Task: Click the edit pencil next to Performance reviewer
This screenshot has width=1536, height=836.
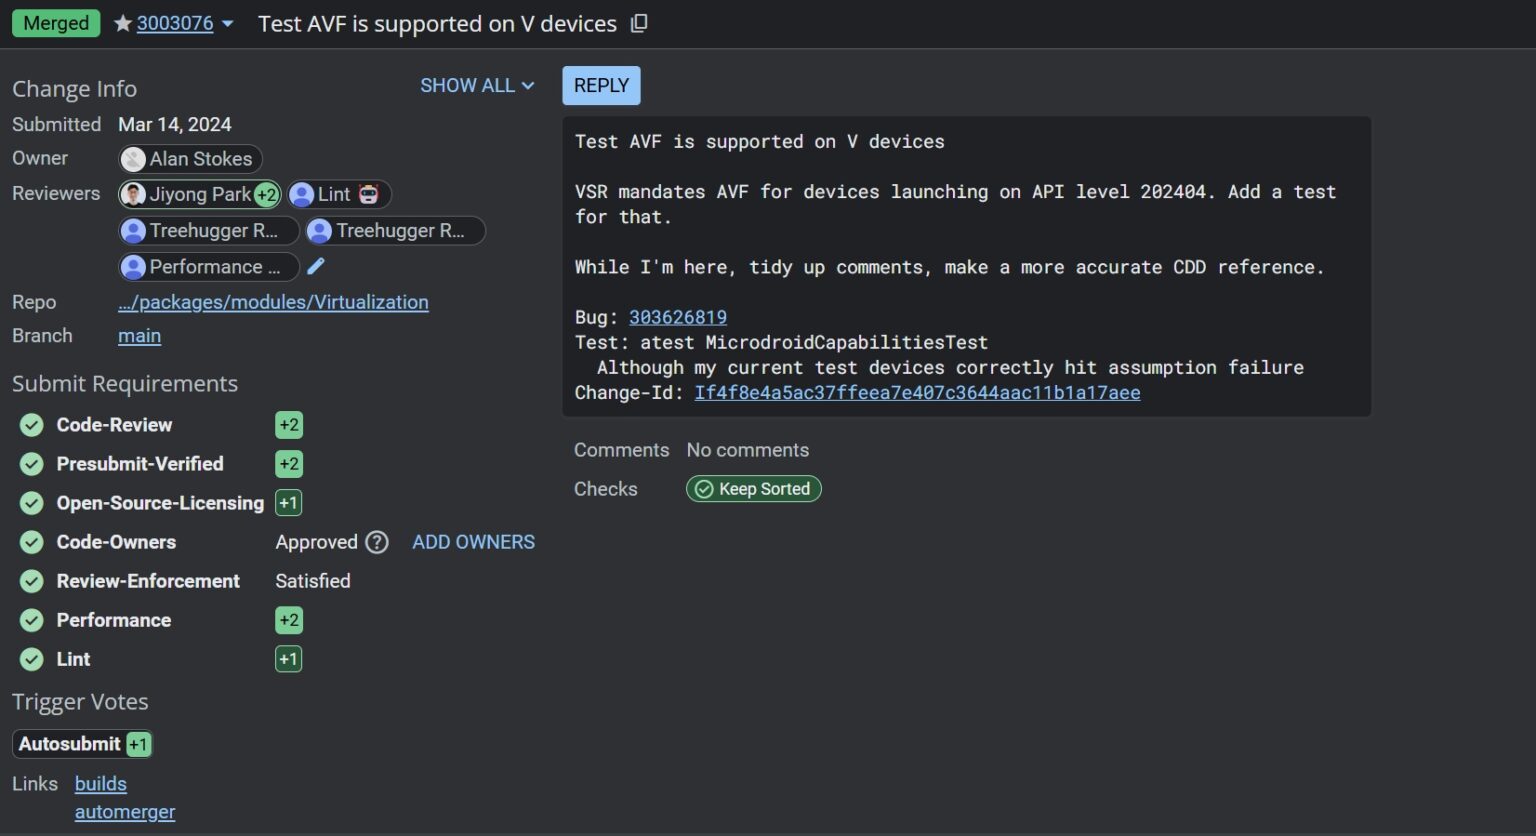Action: point(316,266)
